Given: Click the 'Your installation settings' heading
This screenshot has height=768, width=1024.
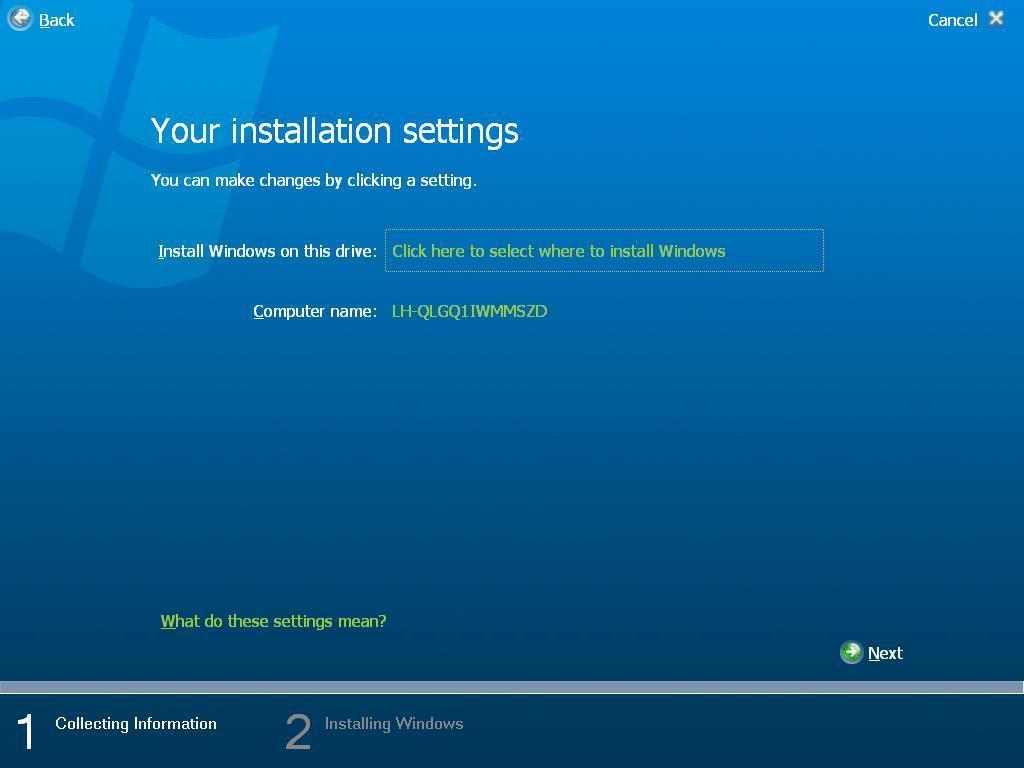Looking at the screenshot, I should pyautogui.click(x=334, y=131).
